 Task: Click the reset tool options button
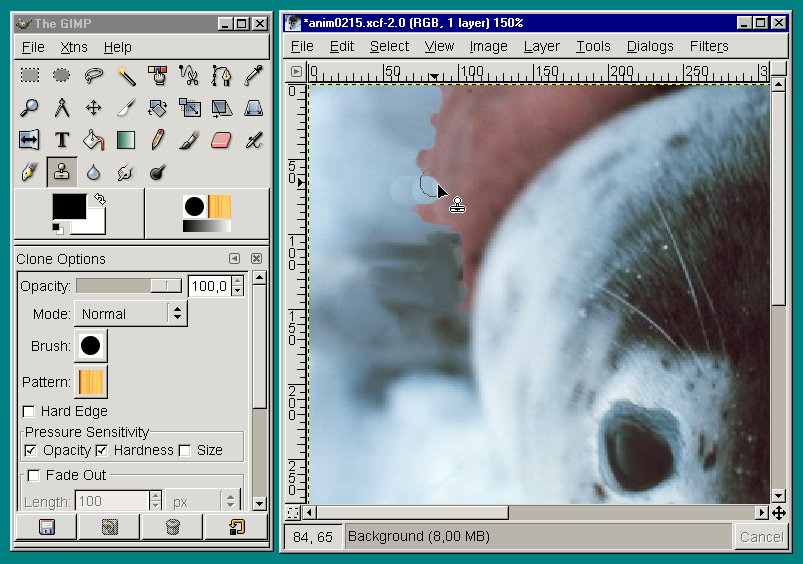236,527
